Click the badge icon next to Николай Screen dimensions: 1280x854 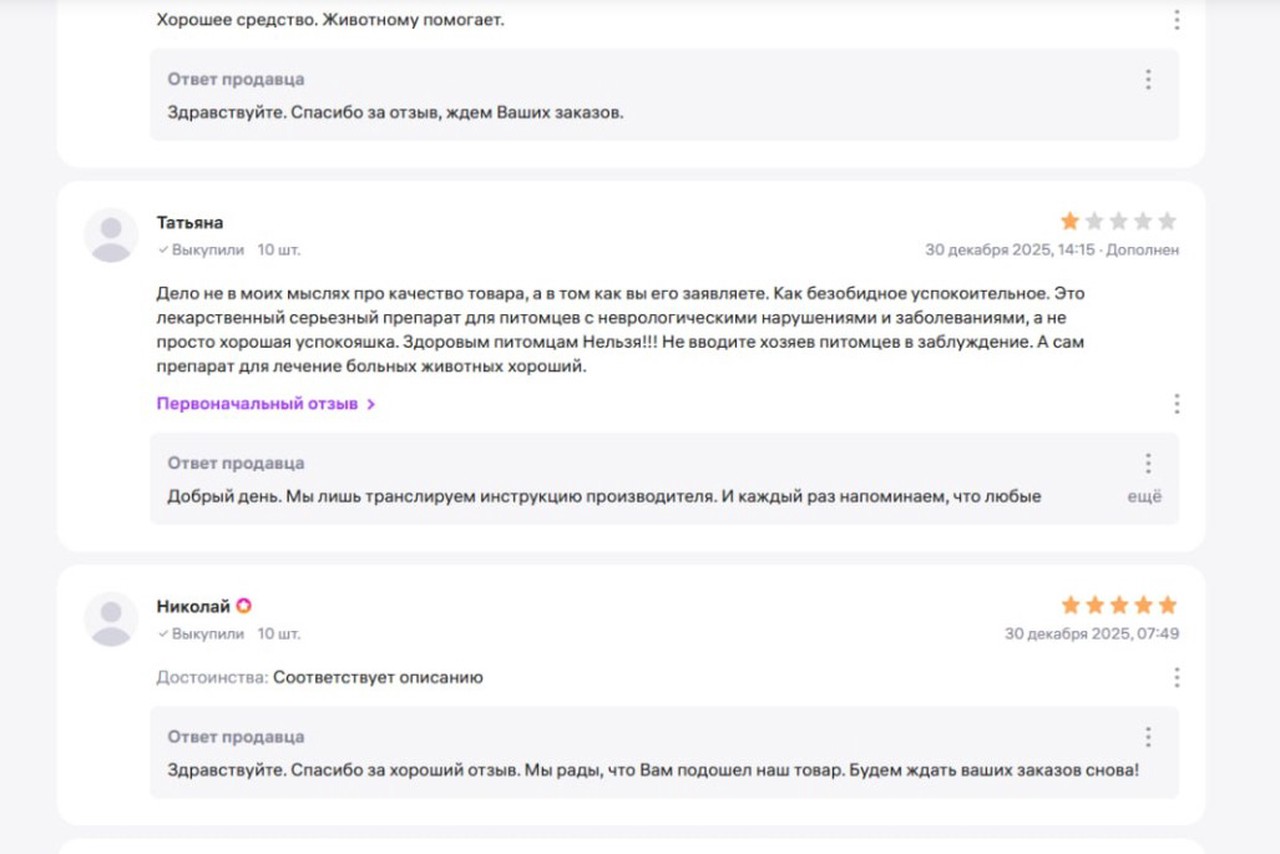(243, 606)
